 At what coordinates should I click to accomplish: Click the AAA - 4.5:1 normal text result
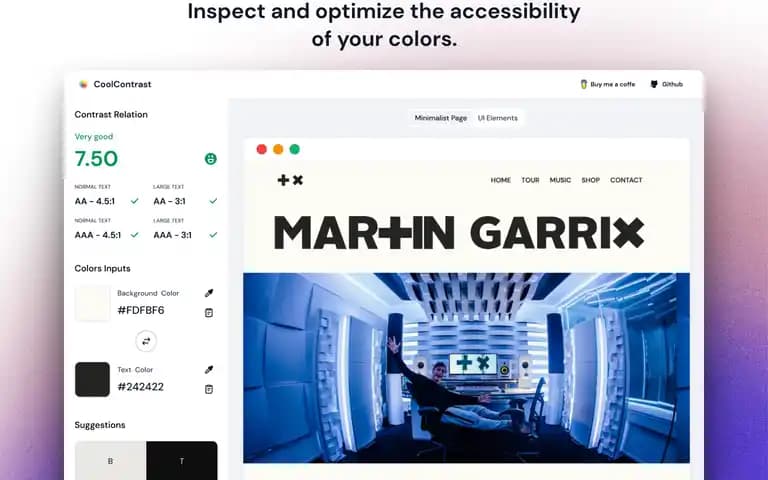(x=97, y=235)
